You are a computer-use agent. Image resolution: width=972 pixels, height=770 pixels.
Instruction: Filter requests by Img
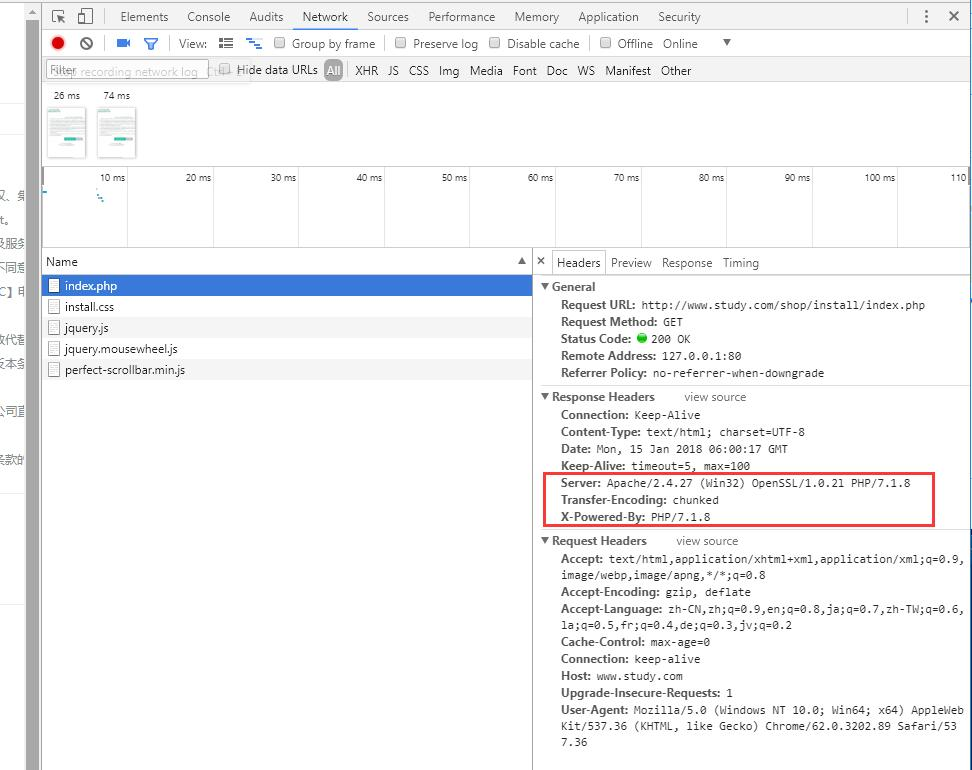[449, 71]
